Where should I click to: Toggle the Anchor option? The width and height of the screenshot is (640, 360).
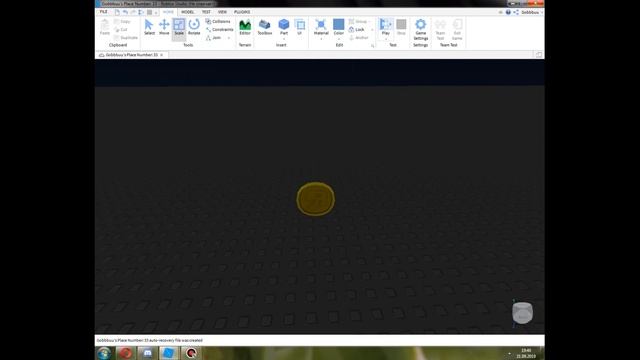tap(359, 38)
